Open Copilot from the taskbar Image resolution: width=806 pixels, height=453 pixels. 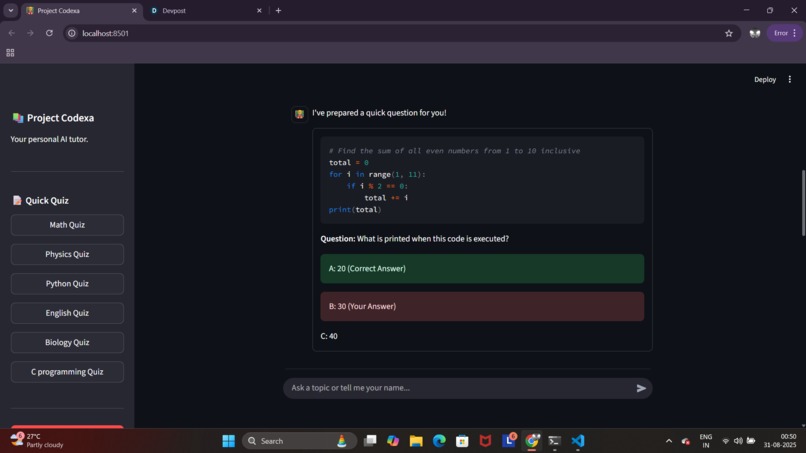[393, 441]
